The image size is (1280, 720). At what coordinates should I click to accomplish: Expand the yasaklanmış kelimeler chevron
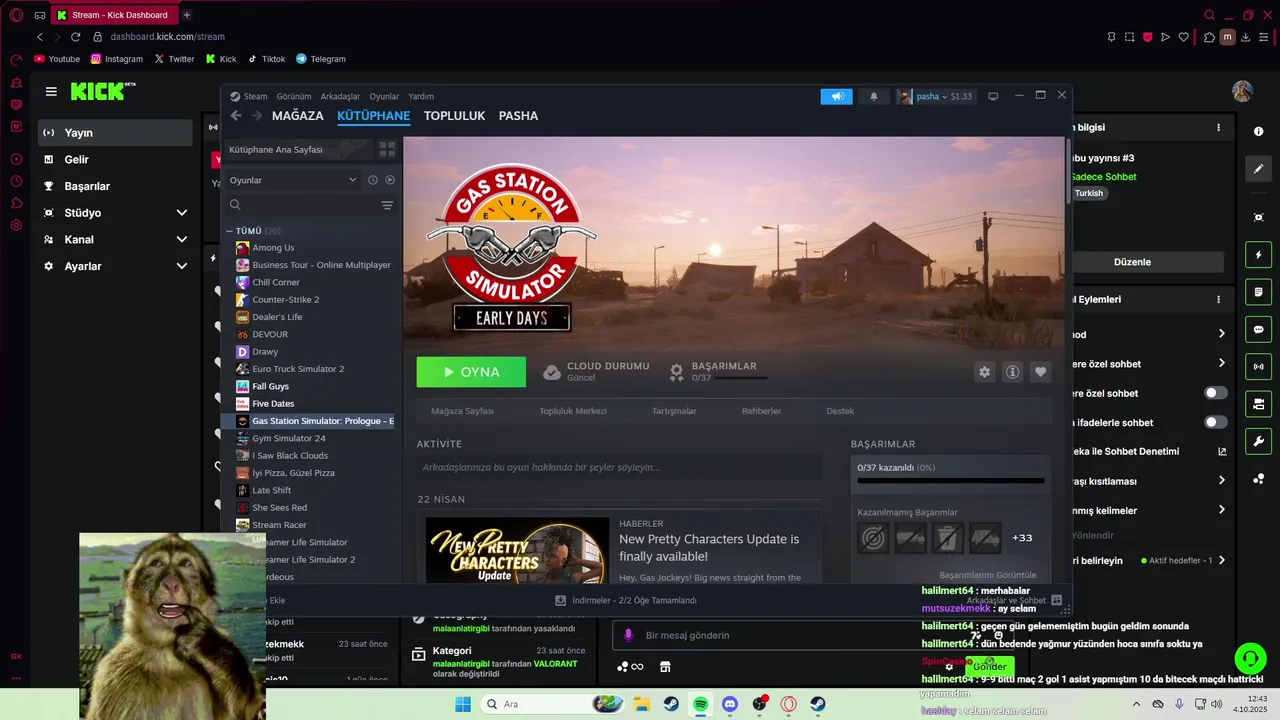tap(1222, 510)
